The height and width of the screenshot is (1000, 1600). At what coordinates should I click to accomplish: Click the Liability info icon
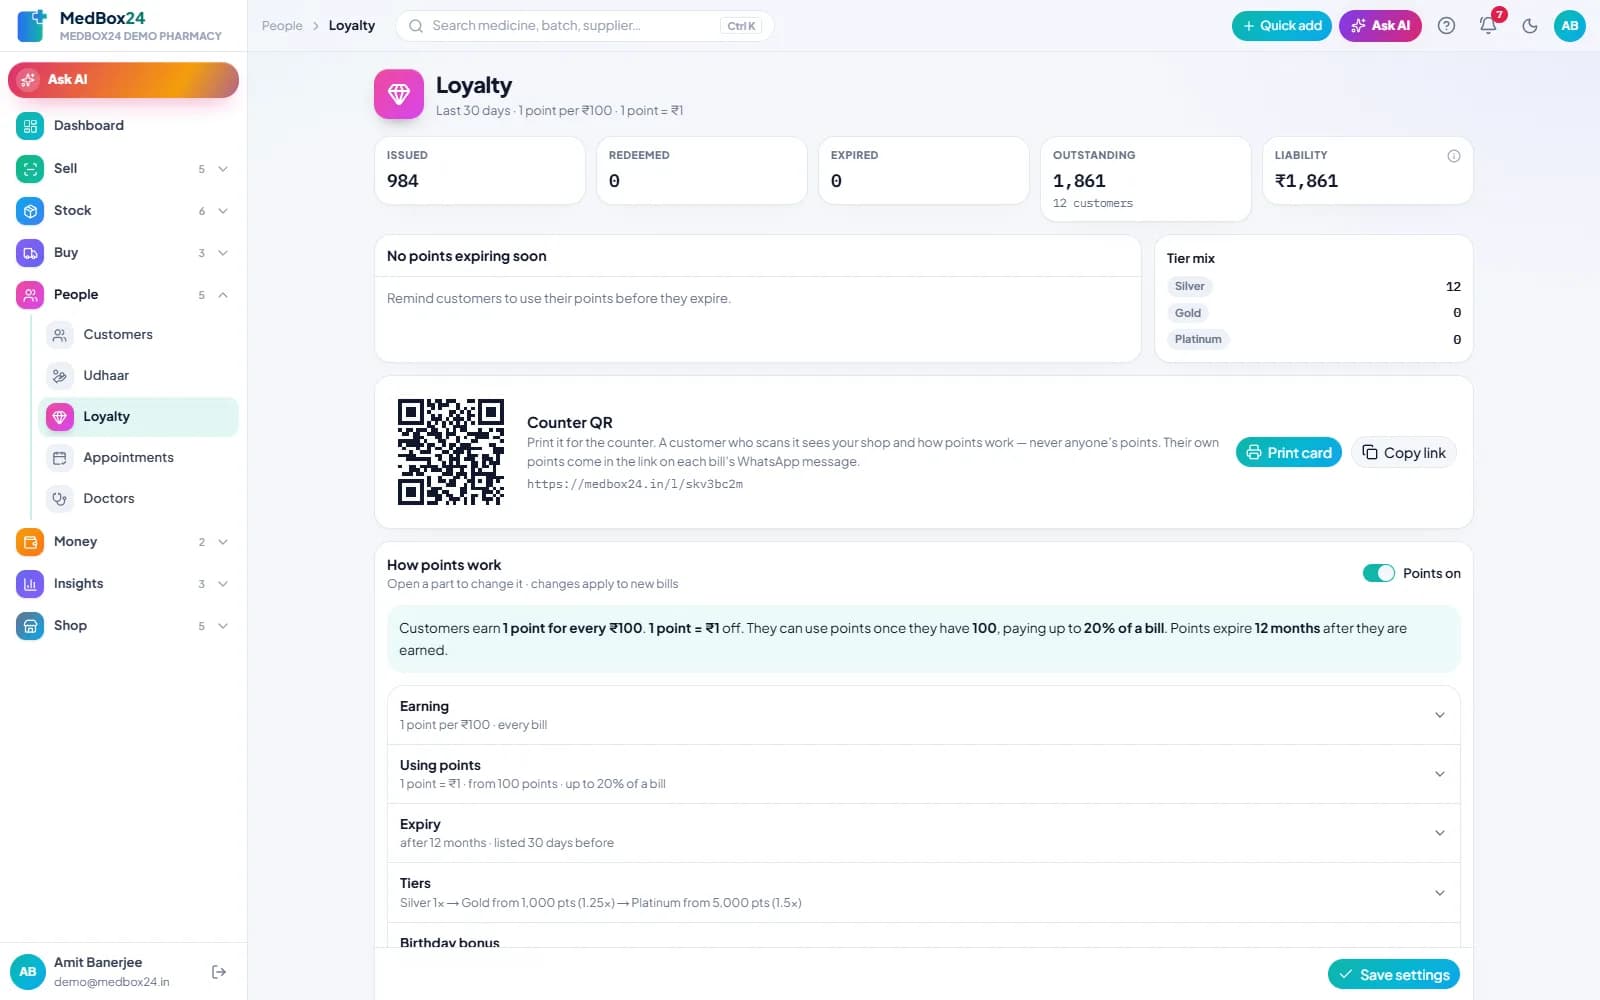(x=1454, y=156)
